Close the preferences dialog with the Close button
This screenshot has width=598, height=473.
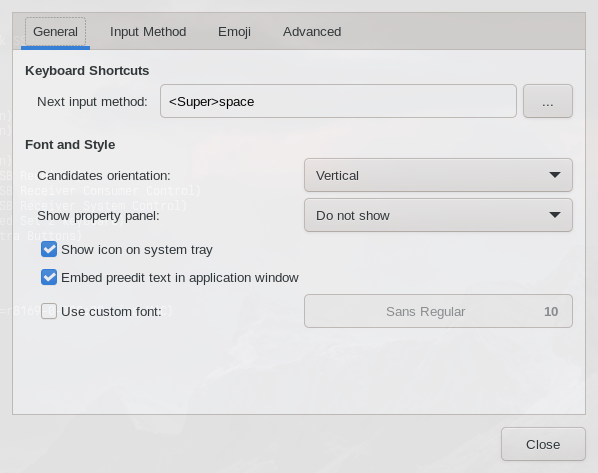[x=543, y=444]
